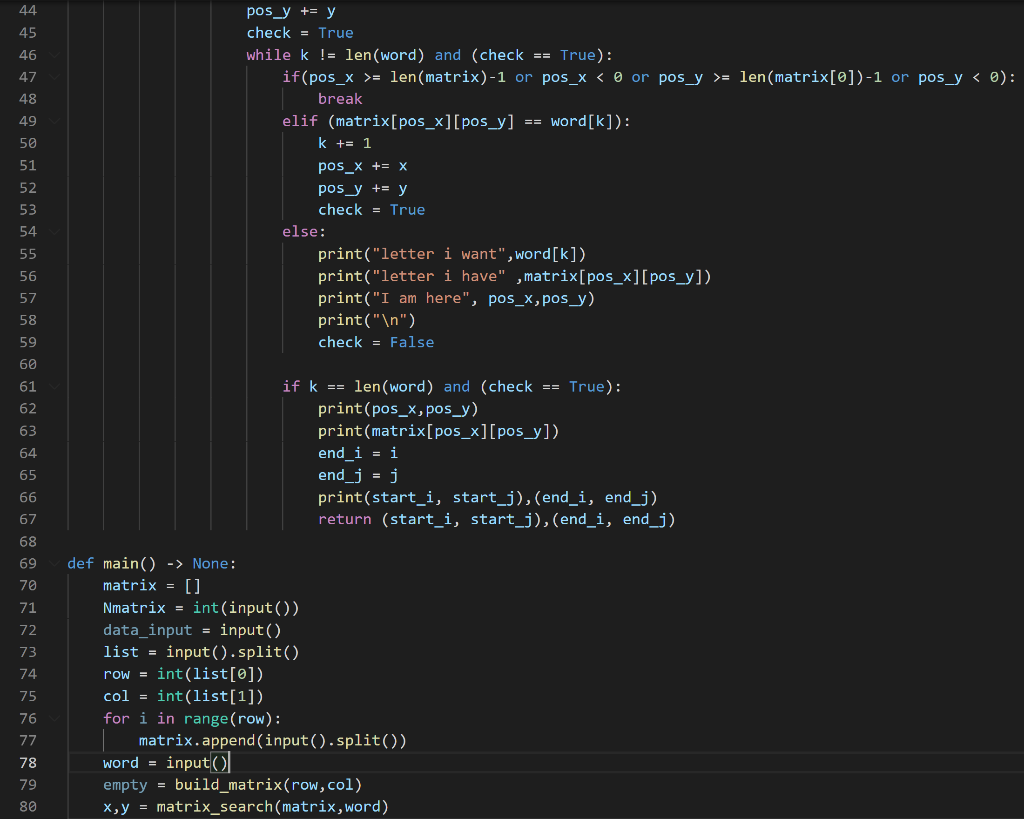Viewport: 1024px width, 819px height.
Task: Collapse the while loop at line 46
Action: [x=55, y=54]
